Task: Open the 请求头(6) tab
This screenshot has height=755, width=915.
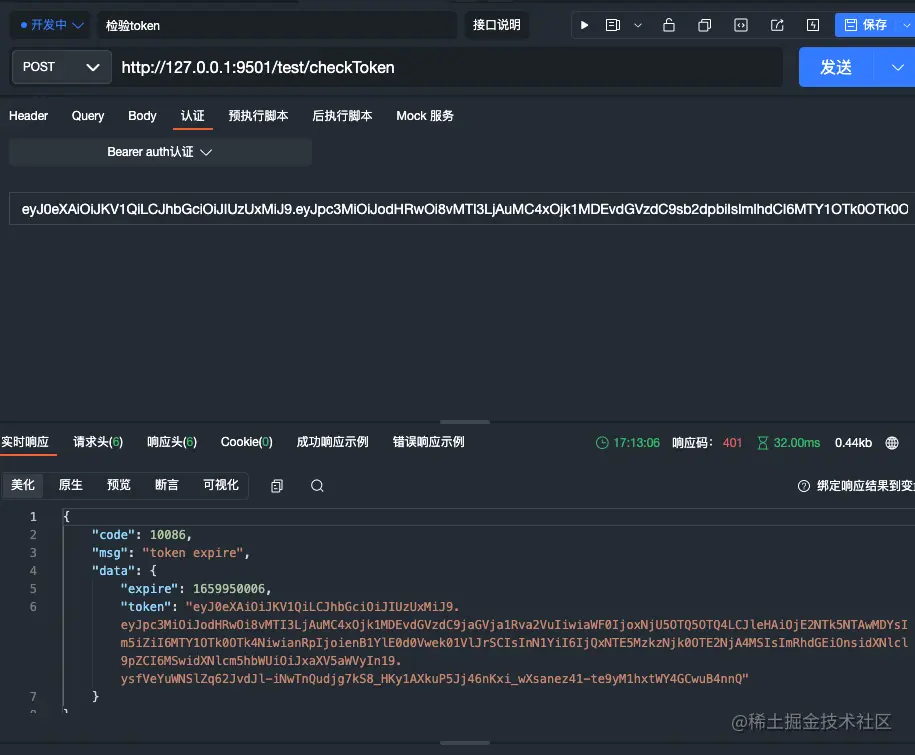Action: tap(98, 442)
